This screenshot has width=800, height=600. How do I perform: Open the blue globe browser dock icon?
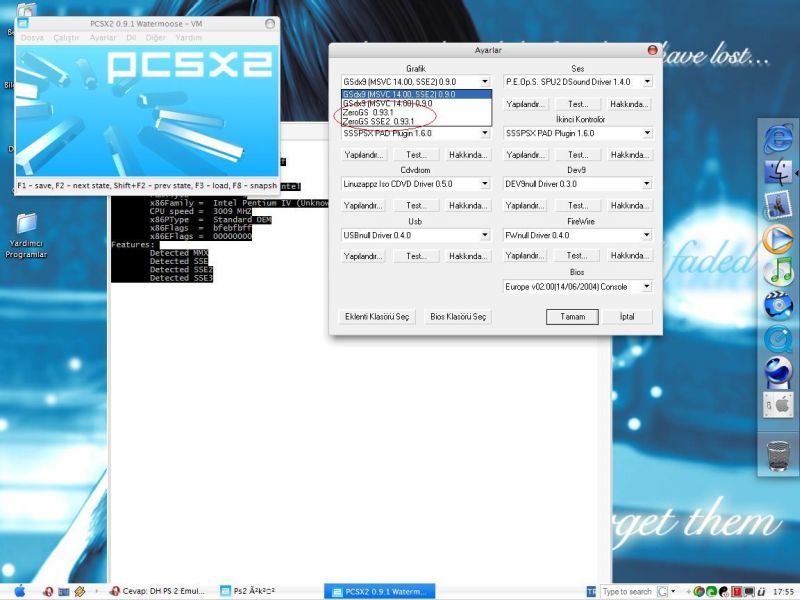[778, 372]
